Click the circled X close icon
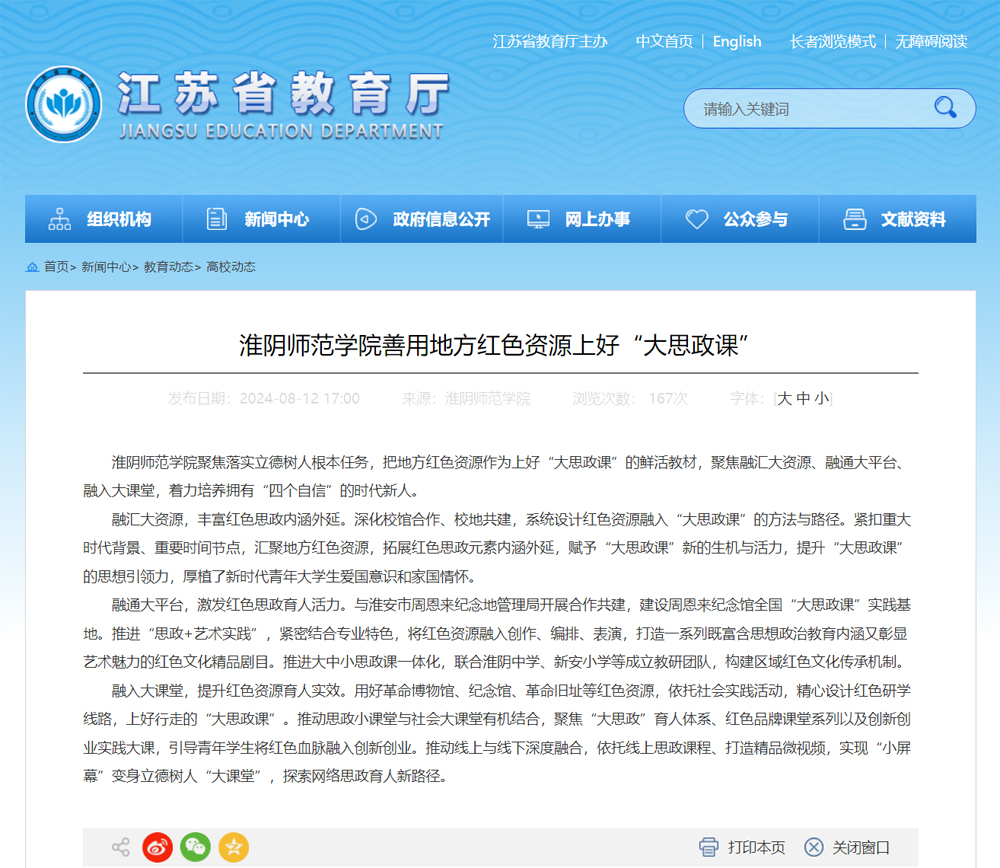 [x=814, y=847]
